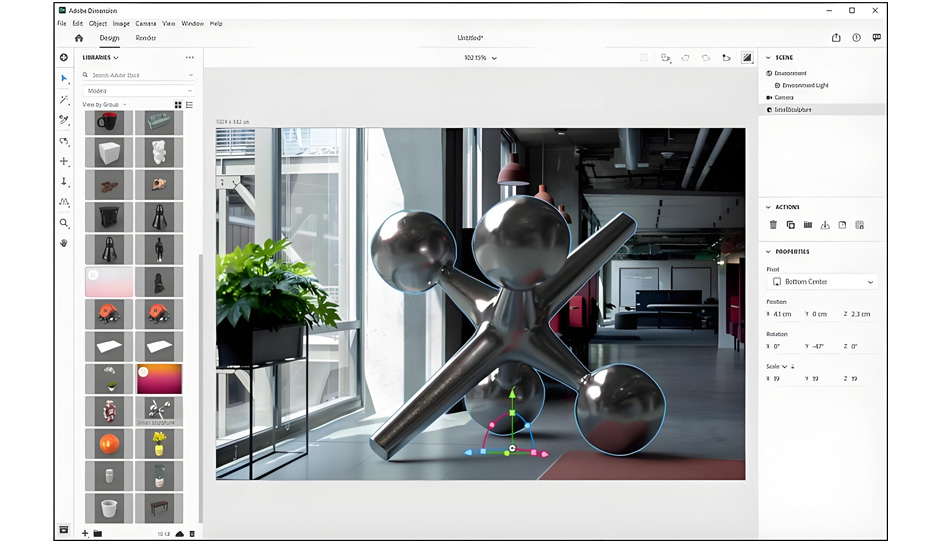Open the Libraries panel more options
This screenshot has height=545, width=950.
pyautogui.click(x=190, y=58)
